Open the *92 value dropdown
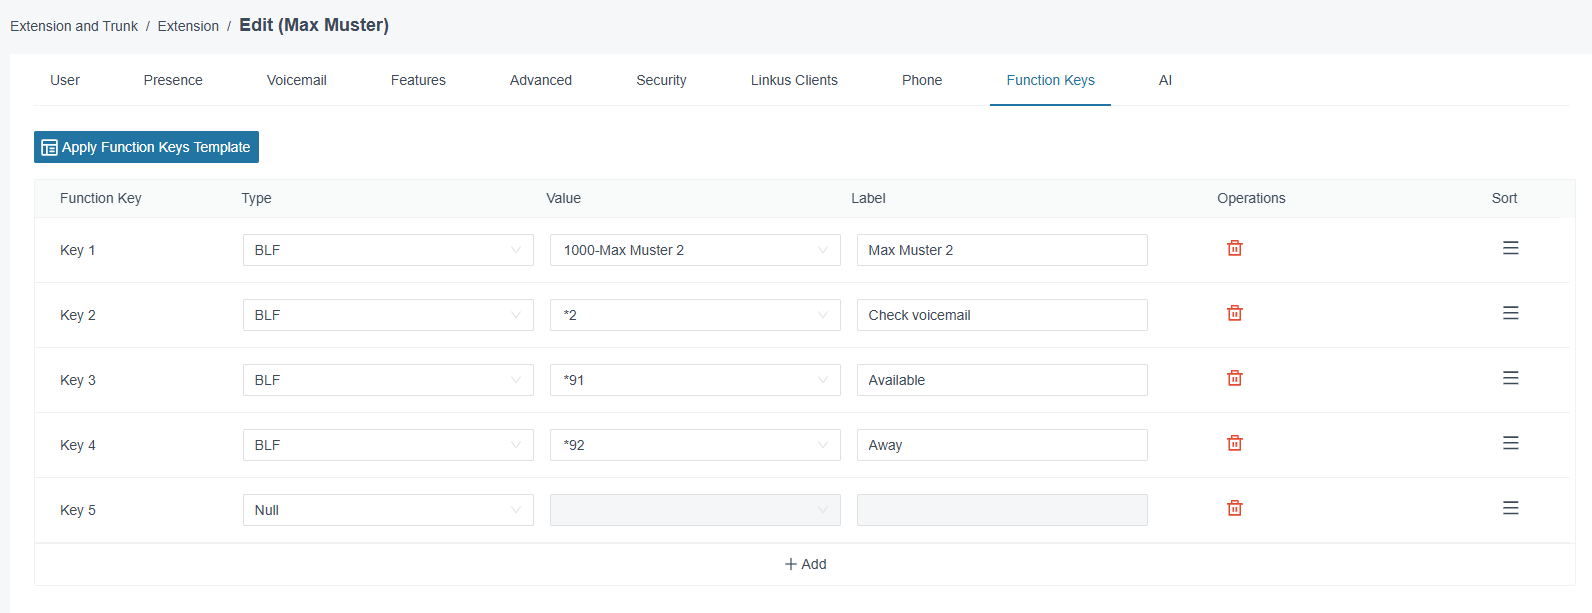Viewport: 1592px width, 613px height. (x=695, y=445)
